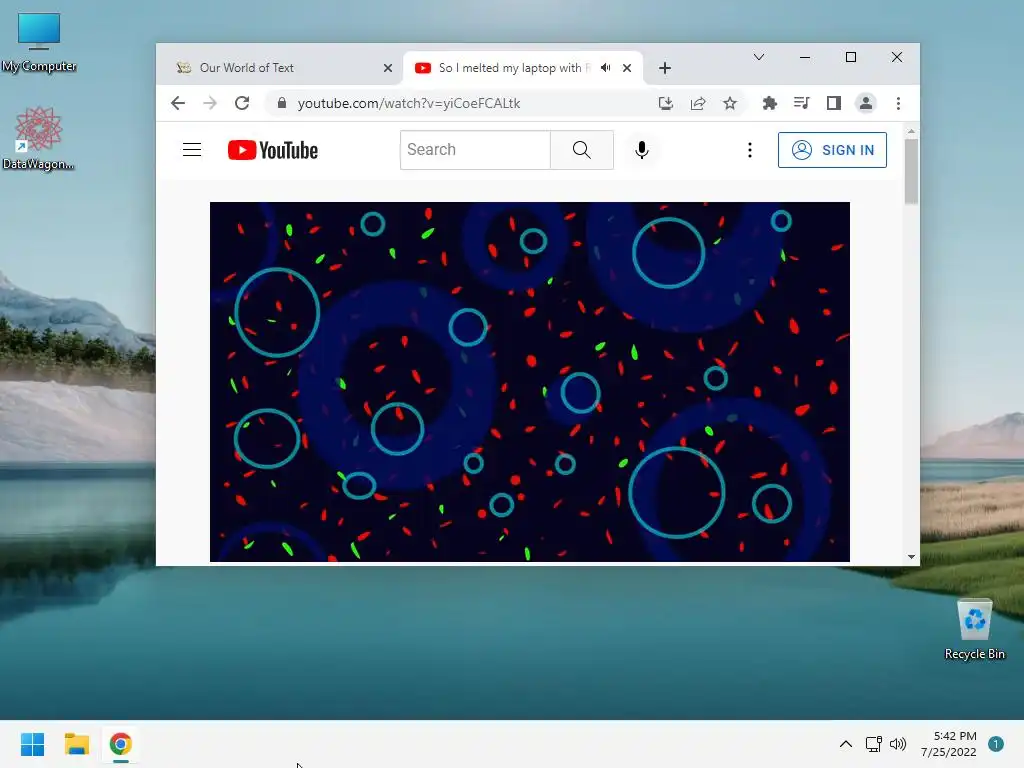The height and width of the screenshot is (768, 1024).
Task: Click the page scrollbar thumb
Action: click(x=911, y=171)
